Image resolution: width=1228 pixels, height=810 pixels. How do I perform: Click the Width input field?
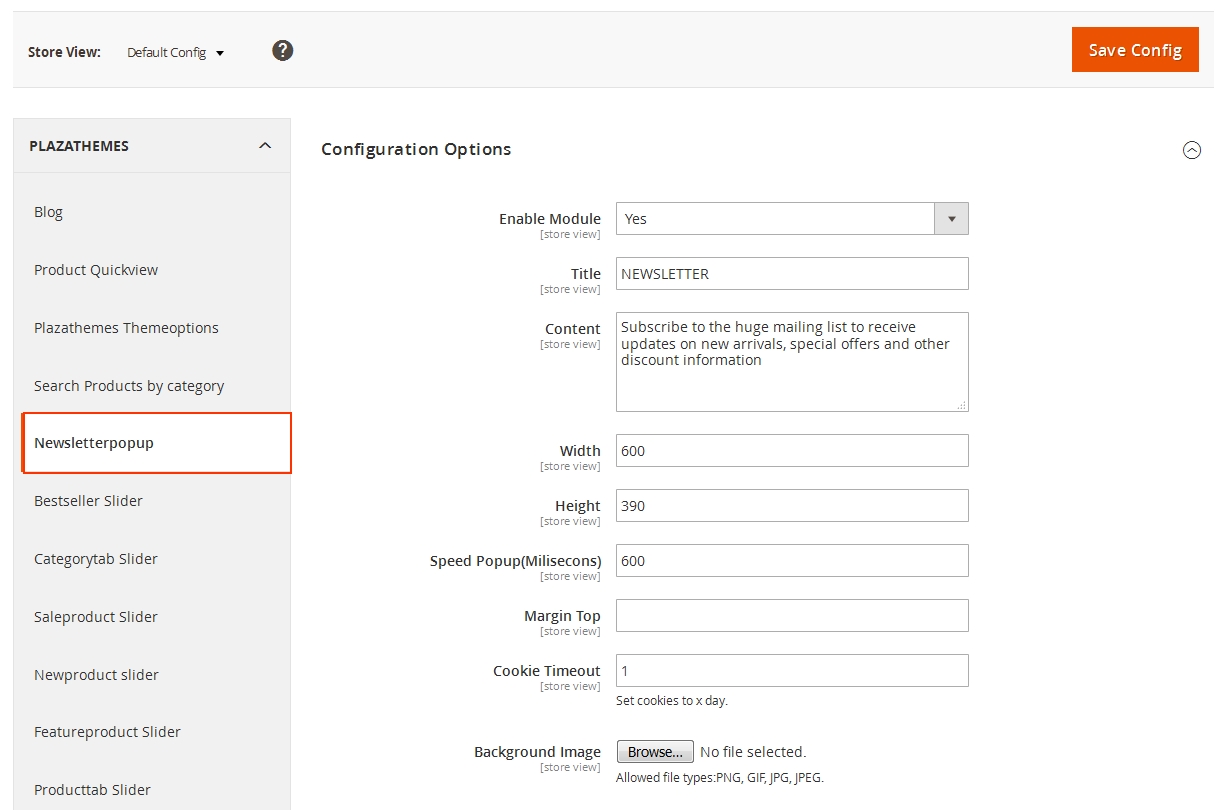791,451
